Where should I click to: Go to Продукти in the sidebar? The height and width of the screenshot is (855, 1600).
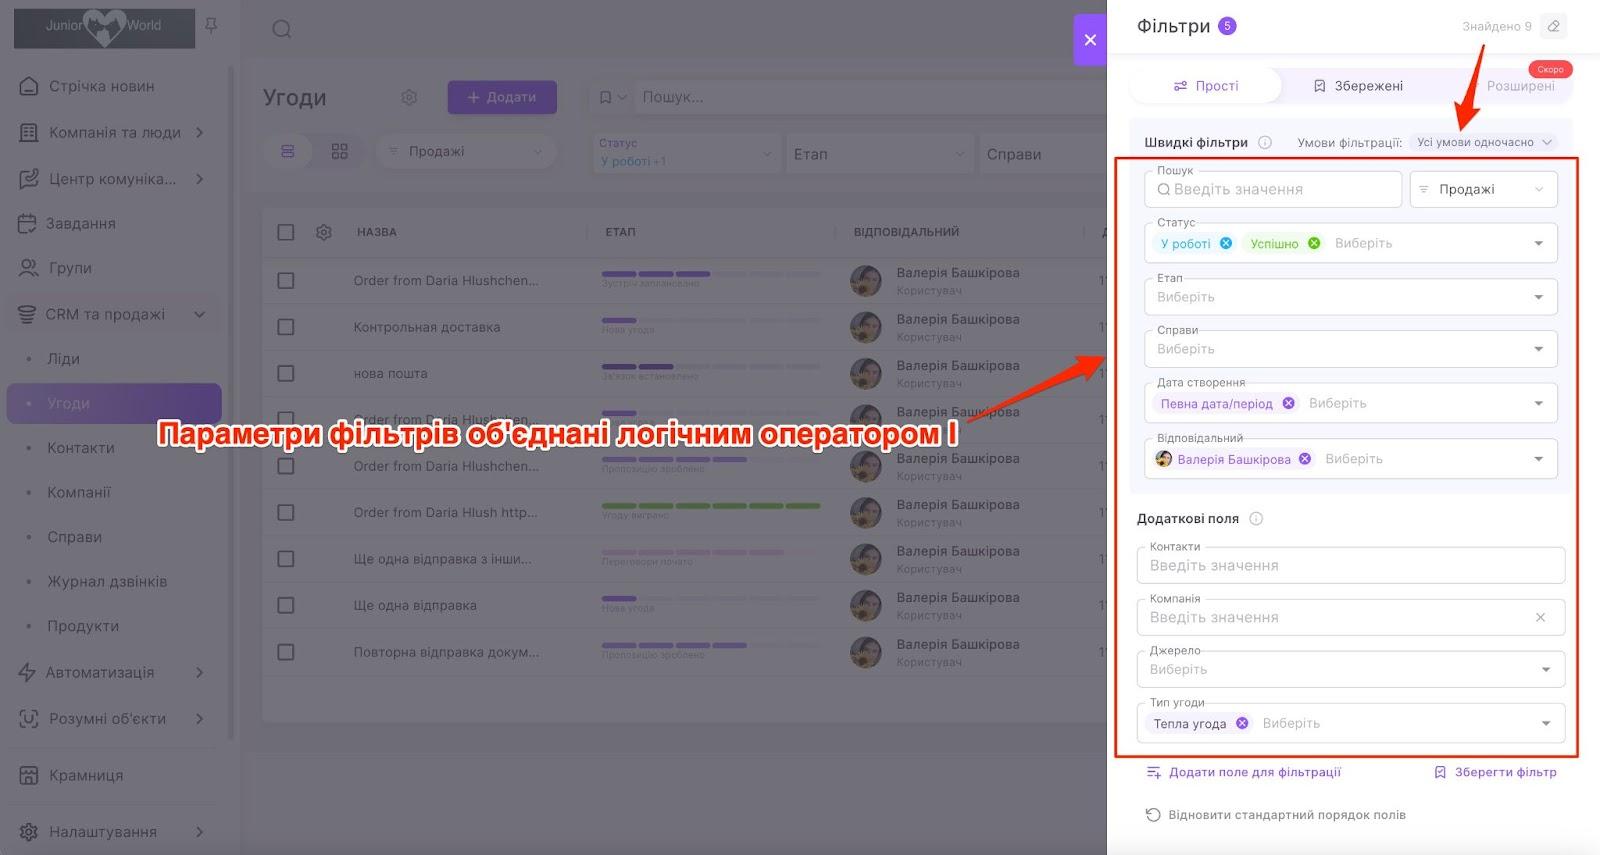(x=83, y=626)
